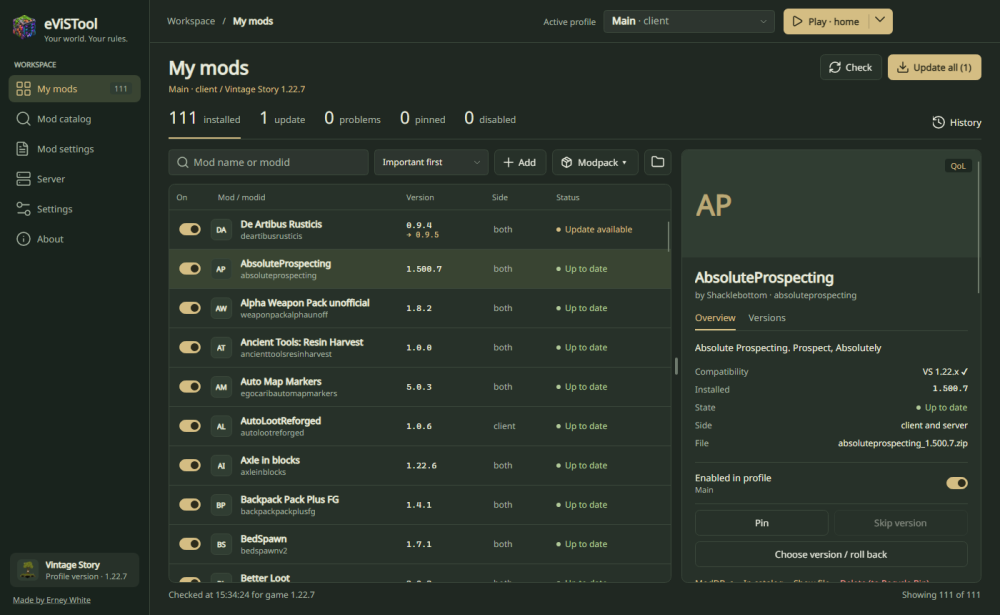The width and height of the screenshot is (1000, 615).
Task: Open the update History
Action: [x=957, y=122]
